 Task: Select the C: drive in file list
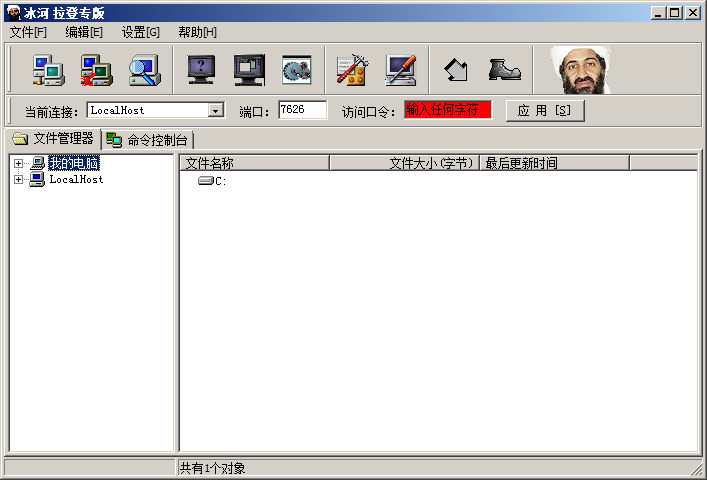click(213, 181)
